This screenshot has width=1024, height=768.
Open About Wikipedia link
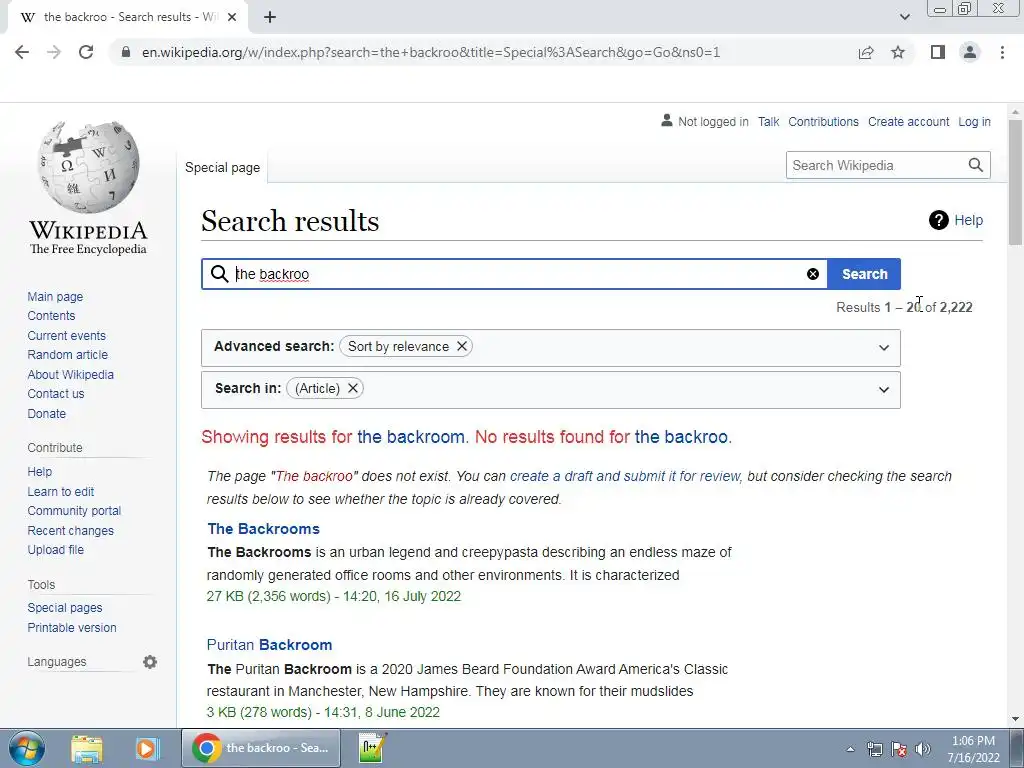coord(71,374)
